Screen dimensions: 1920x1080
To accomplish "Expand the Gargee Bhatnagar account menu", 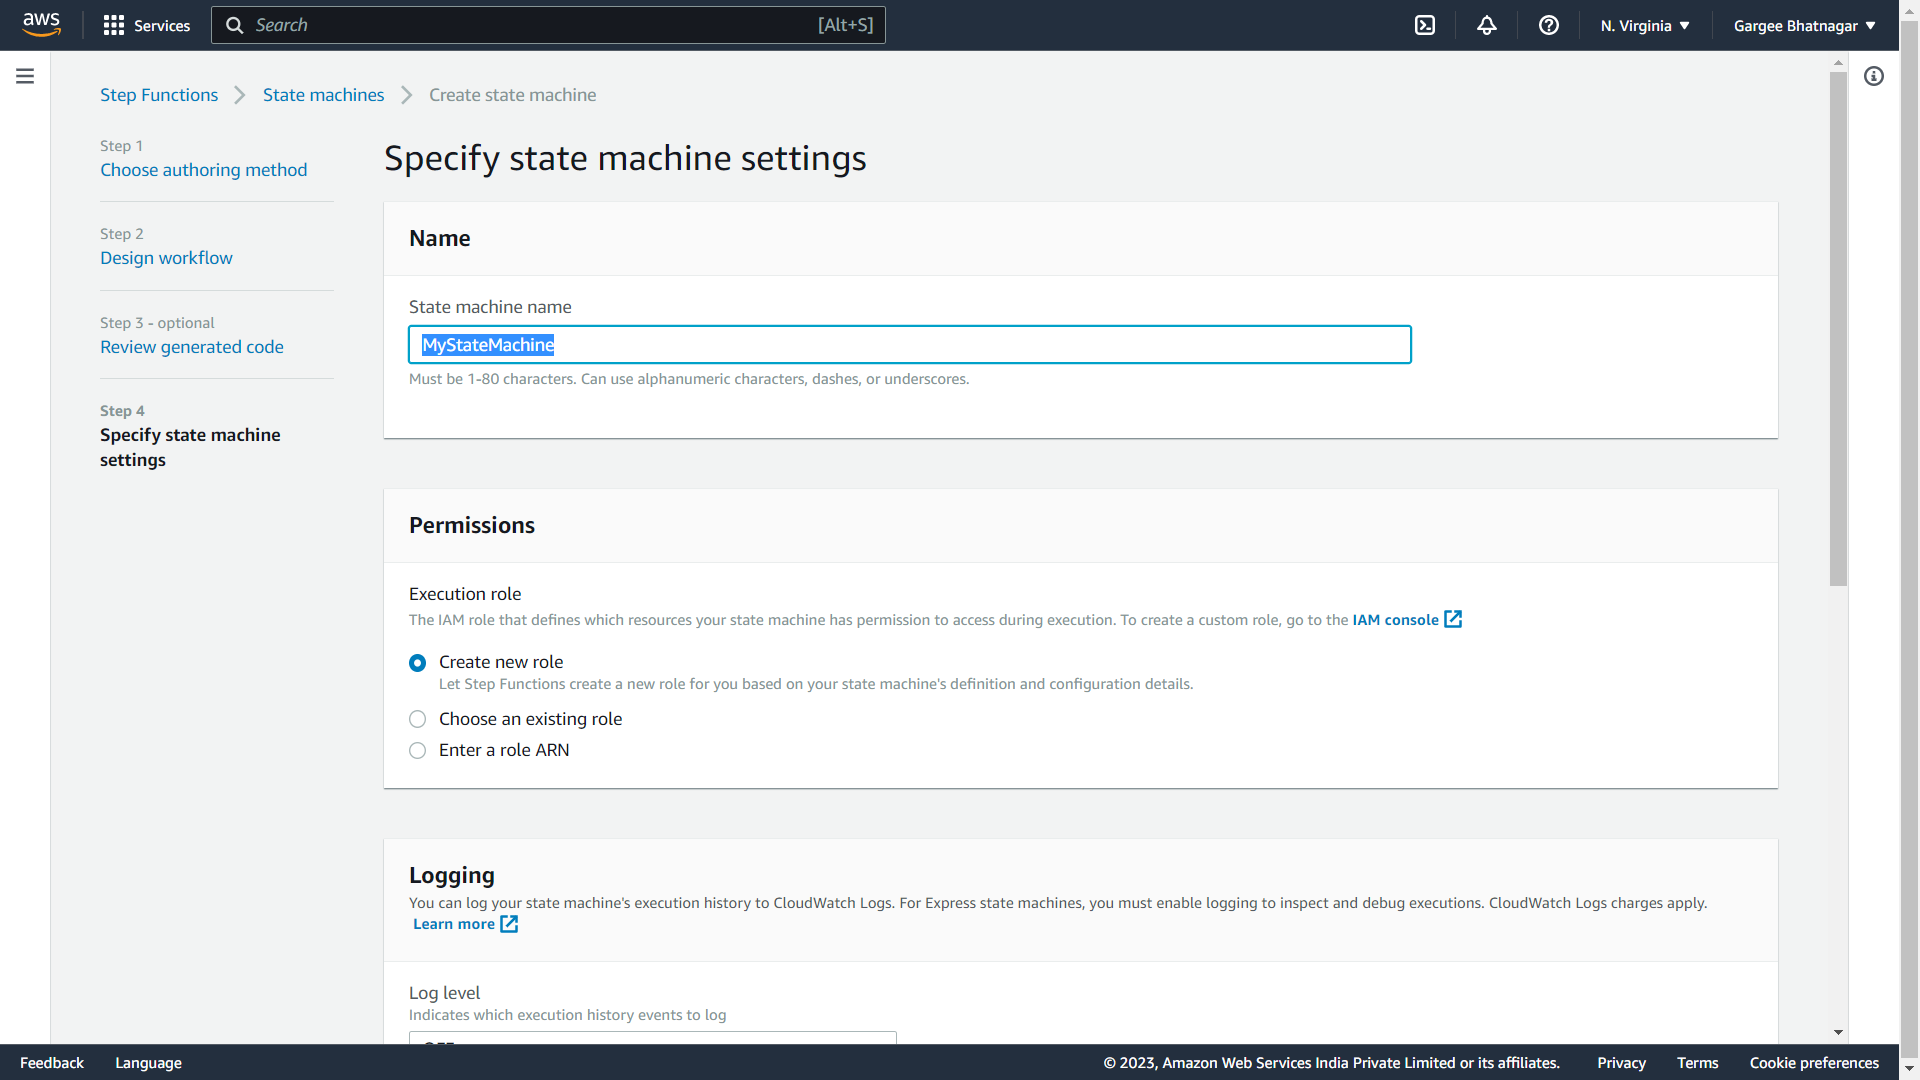I will point(1804,25).
